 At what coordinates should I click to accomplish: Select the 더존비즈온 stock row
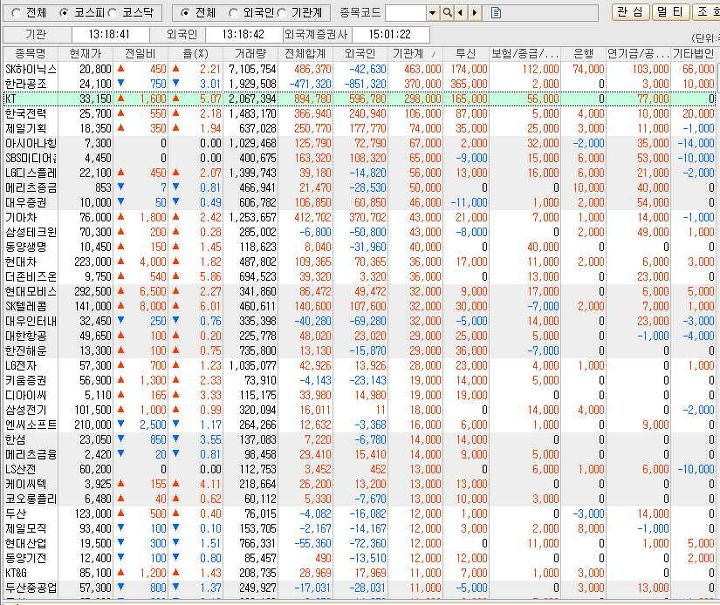click(360, 276)
